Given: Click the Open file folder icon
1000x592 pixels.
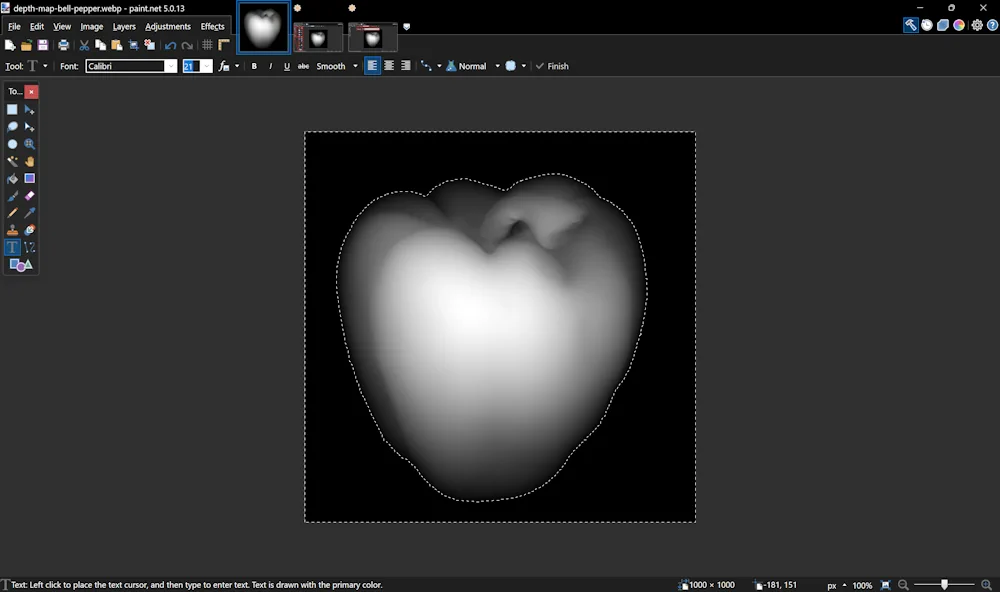Looking at the screenshot, I should pyautogui.click(x=26, y=45).
